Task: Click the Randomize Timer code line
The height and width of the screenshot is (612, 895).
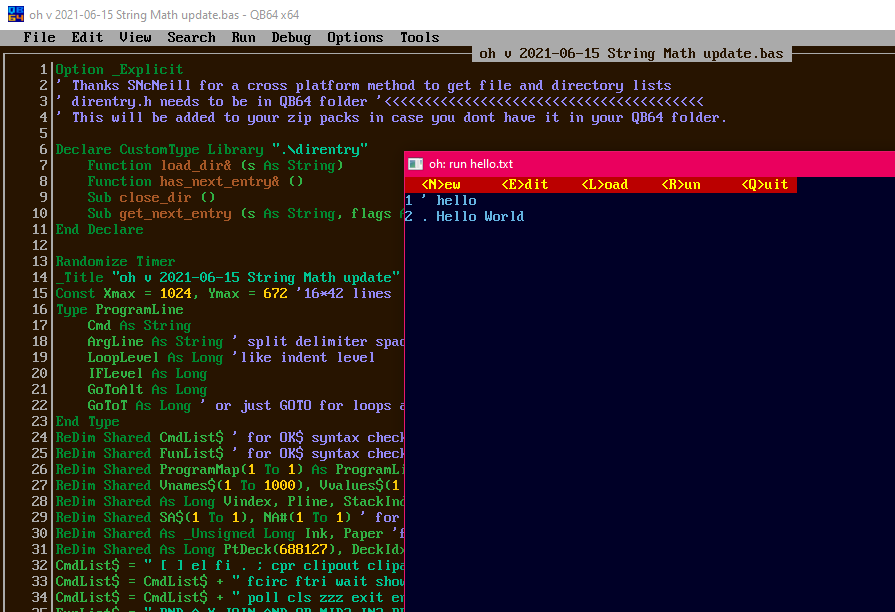Action: click(x=115, y=262)
